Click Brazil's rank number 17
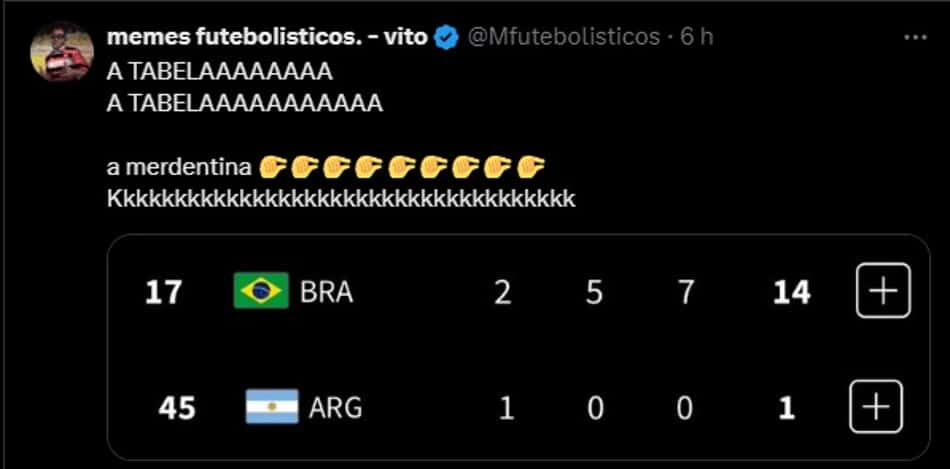950x469 pixels. point(164,293)
